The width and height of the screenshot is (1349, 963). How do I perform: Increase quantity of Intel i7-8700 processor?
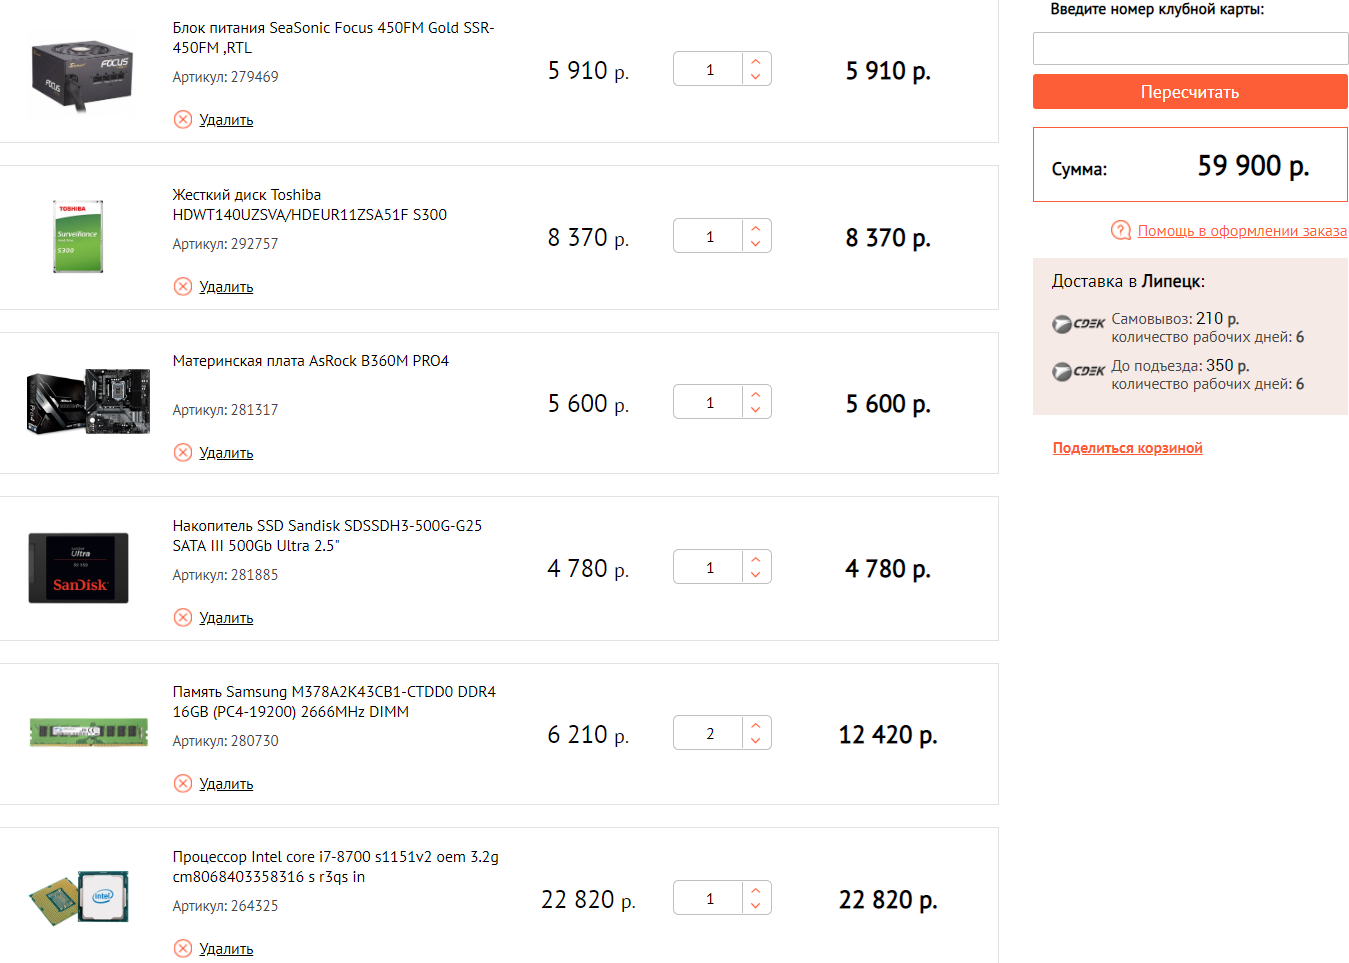(x=756, y=890)
